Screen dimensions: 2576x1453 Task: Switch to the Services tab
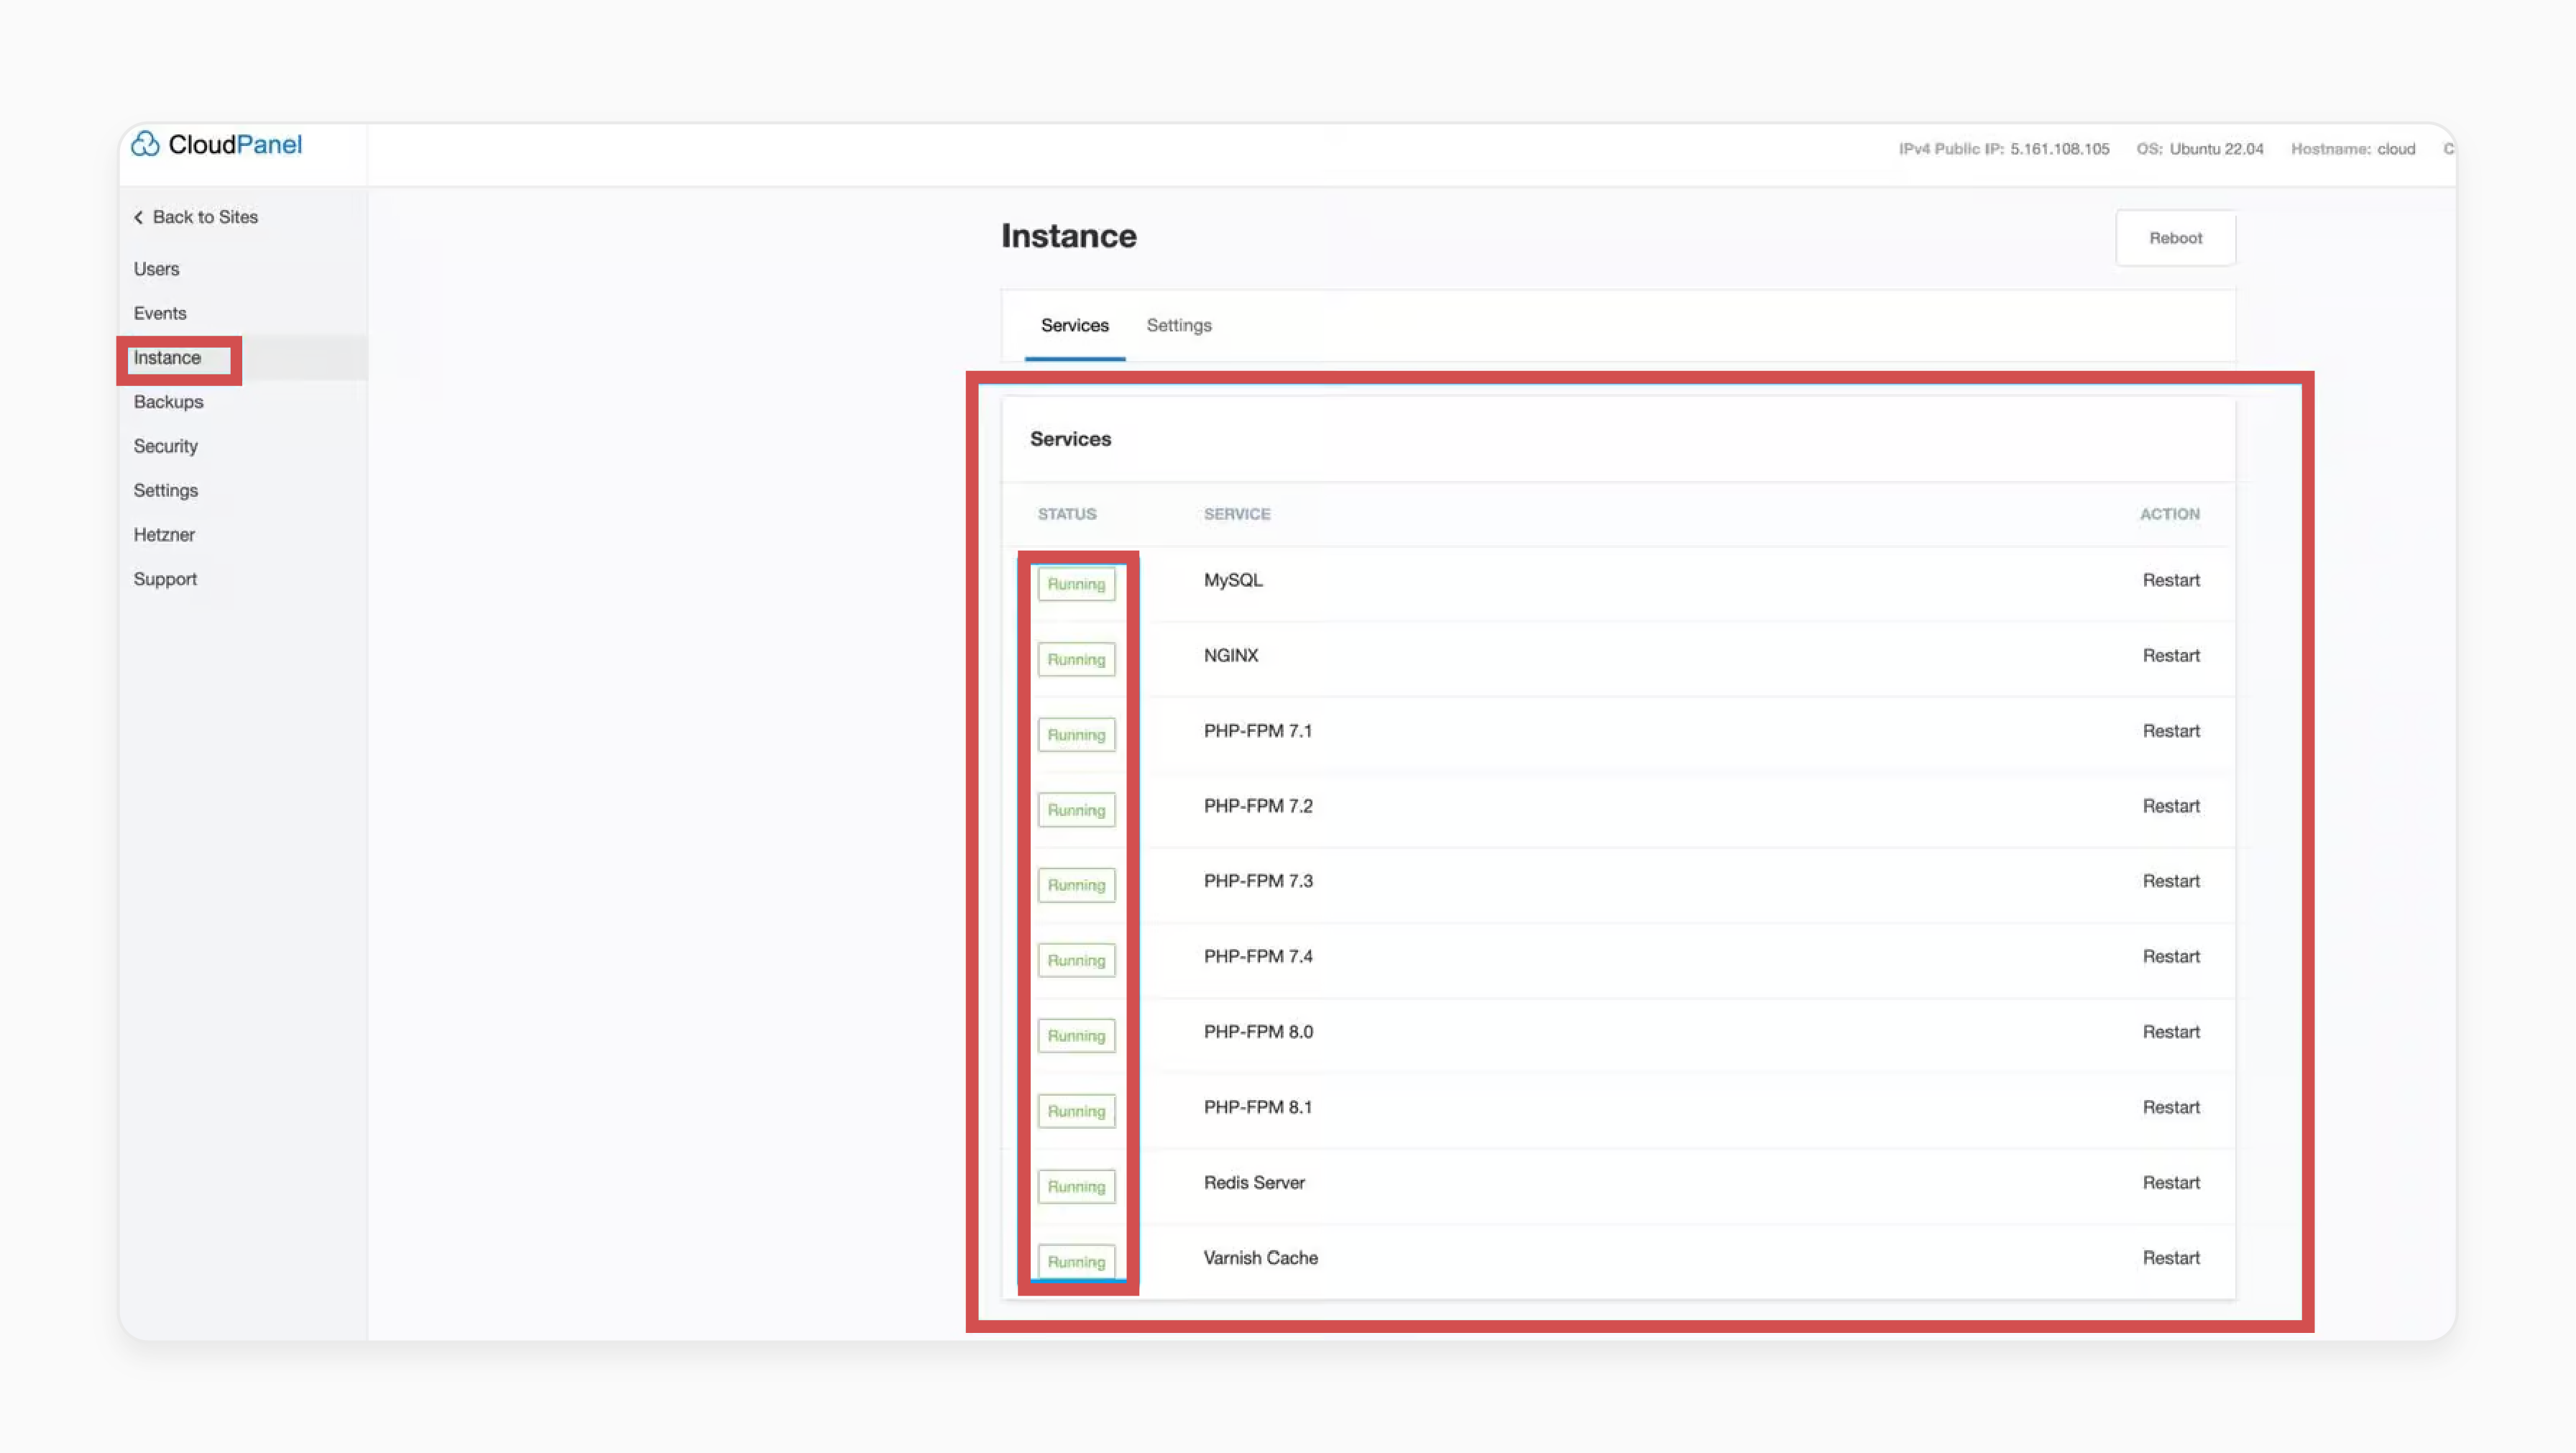click(1074, 325)
